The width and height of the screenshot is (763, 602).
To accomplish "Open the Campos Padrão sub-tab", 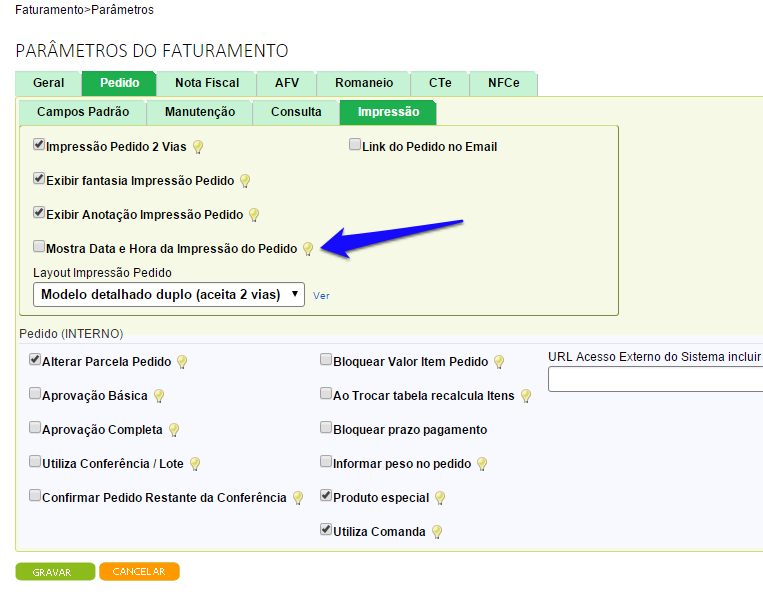I will point(82,112).
